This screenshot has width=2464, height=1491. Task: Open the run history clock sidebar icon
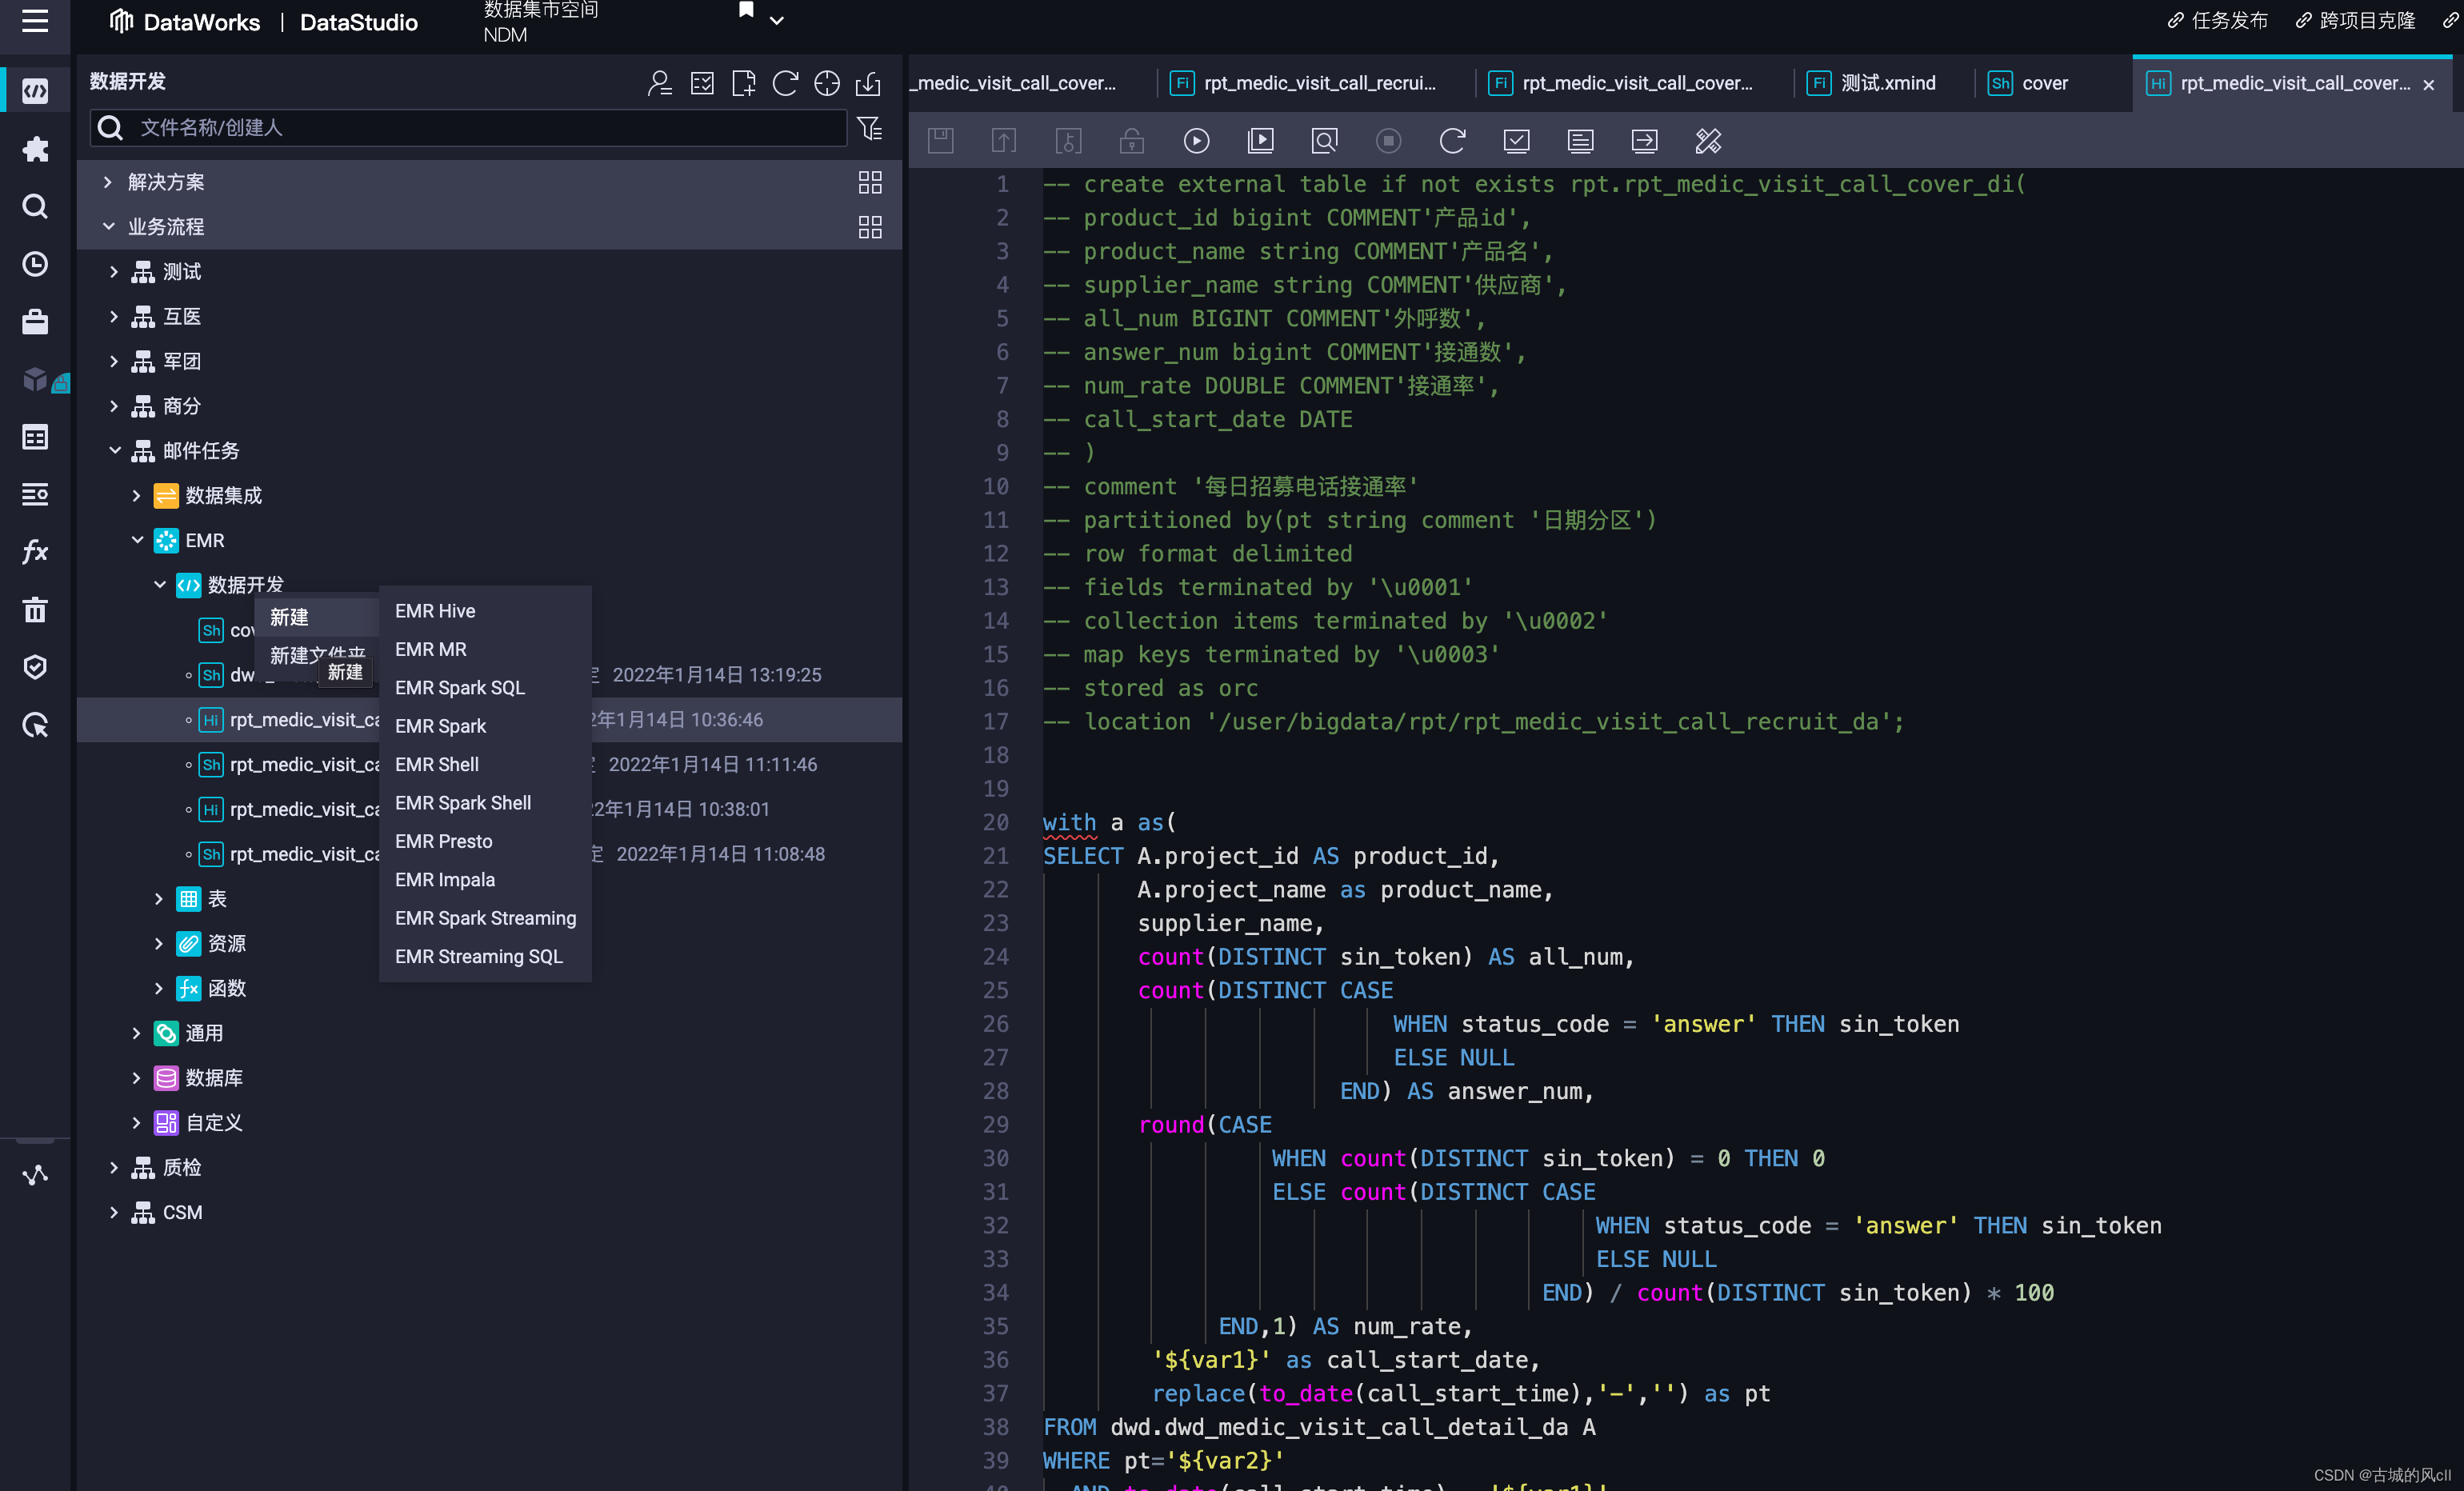pyautogui.click(x=35, y=264)
